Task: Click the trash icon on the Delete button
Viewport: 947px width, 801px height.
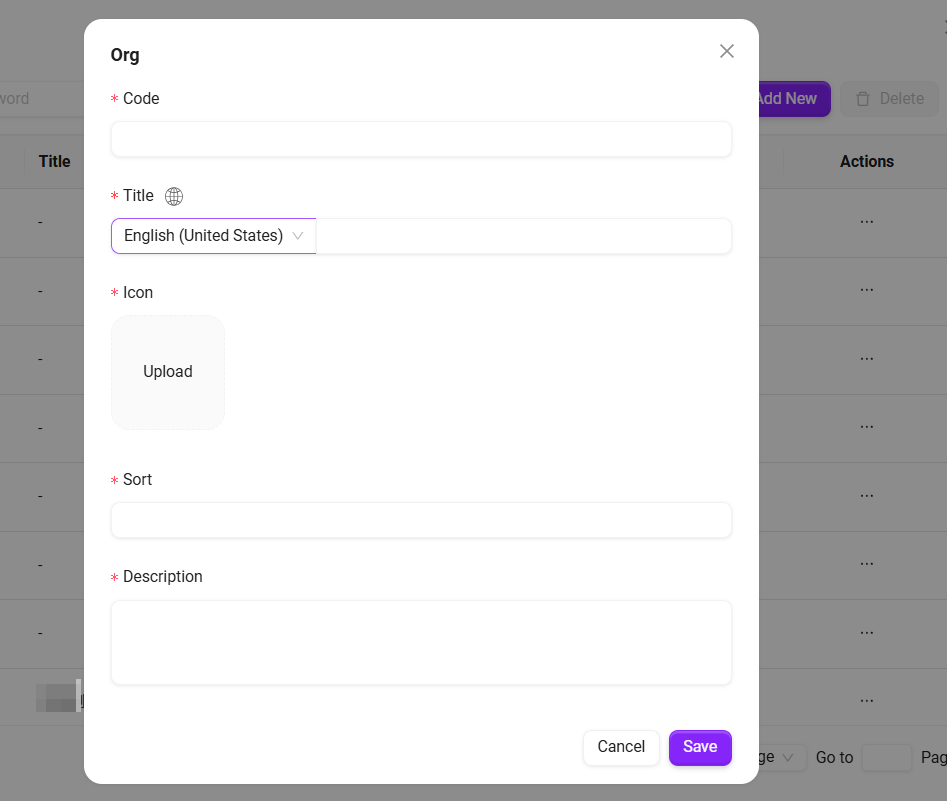Action: 863,99
